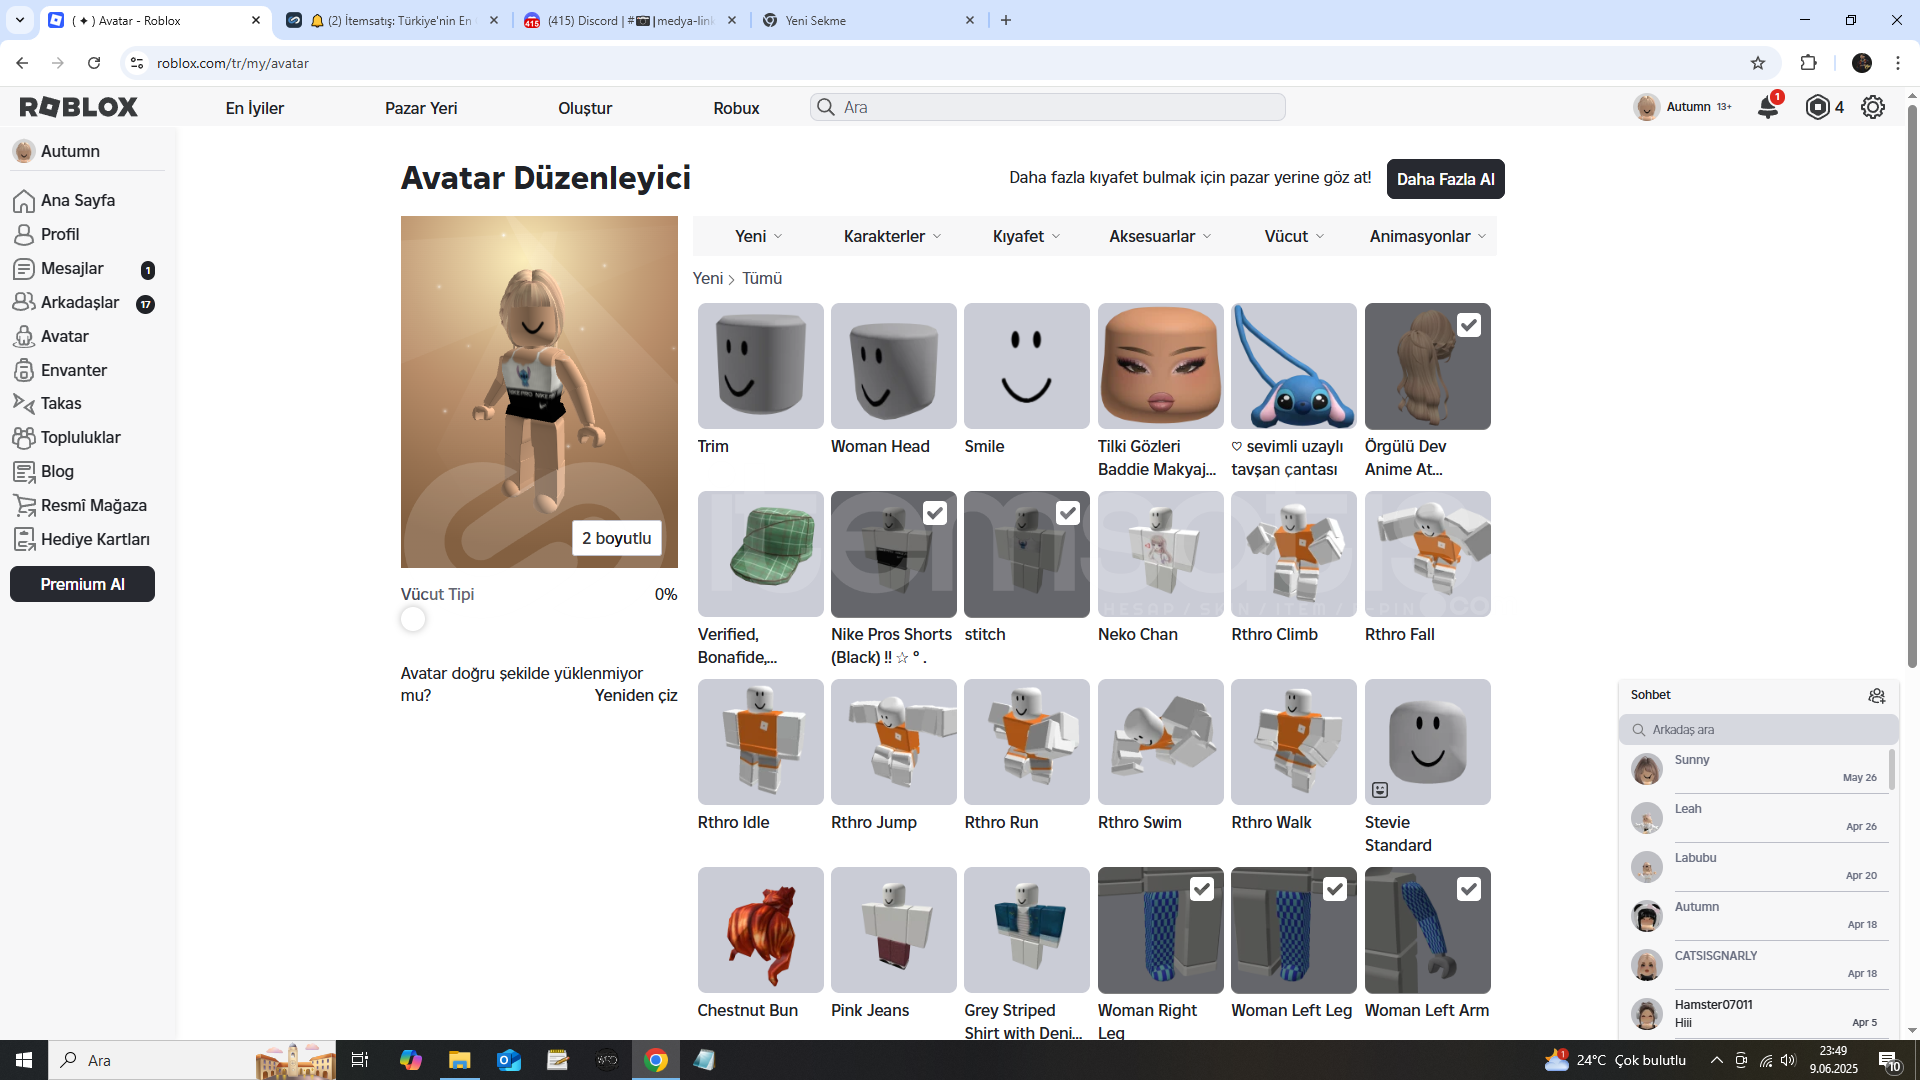1920x1080 pixels.
Task: Click the Takas sidebar icon
Action: 24,403
